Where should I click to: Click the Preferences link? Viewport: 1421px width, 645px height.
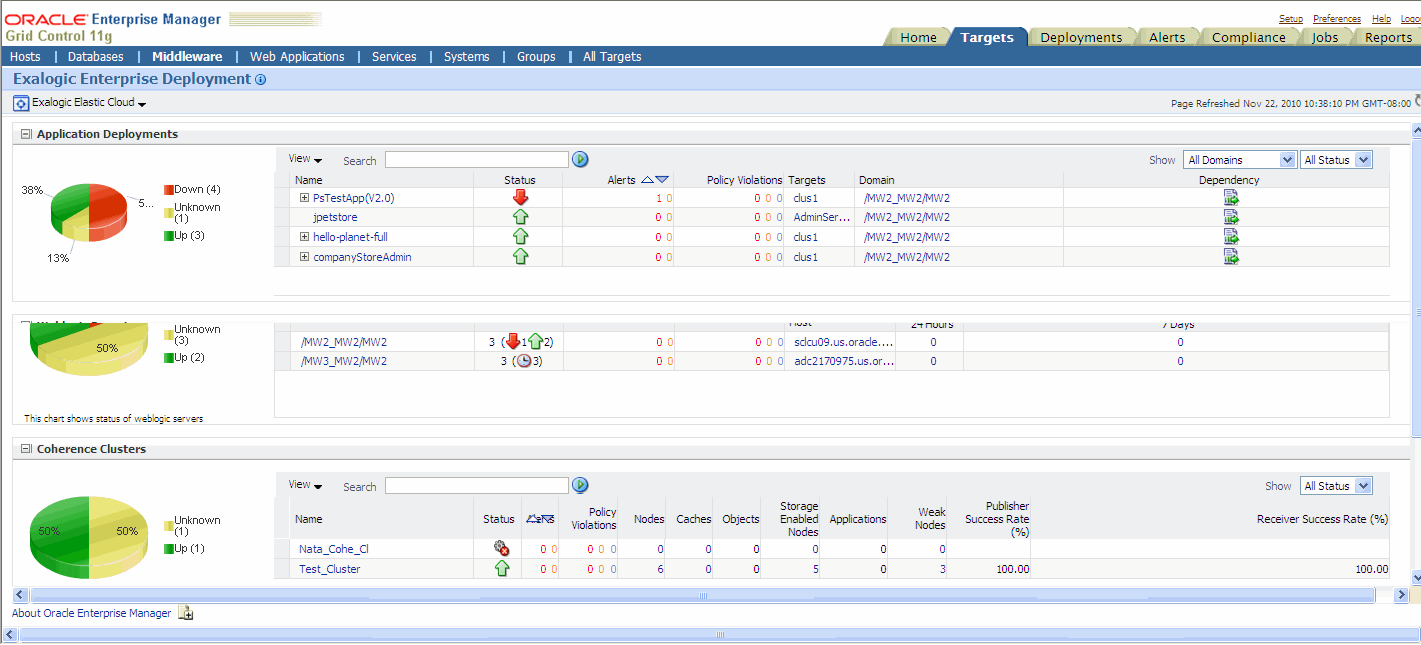pos(1337,19)
